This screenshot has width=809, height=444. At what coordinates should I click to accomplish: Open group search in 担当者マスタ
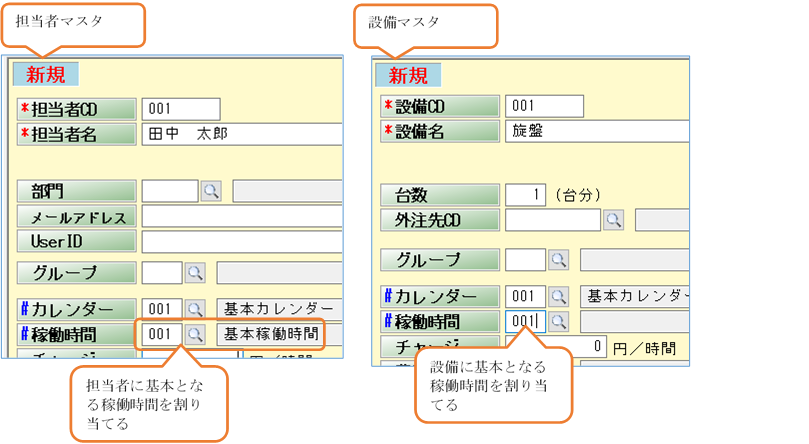(x=195, y=273)
